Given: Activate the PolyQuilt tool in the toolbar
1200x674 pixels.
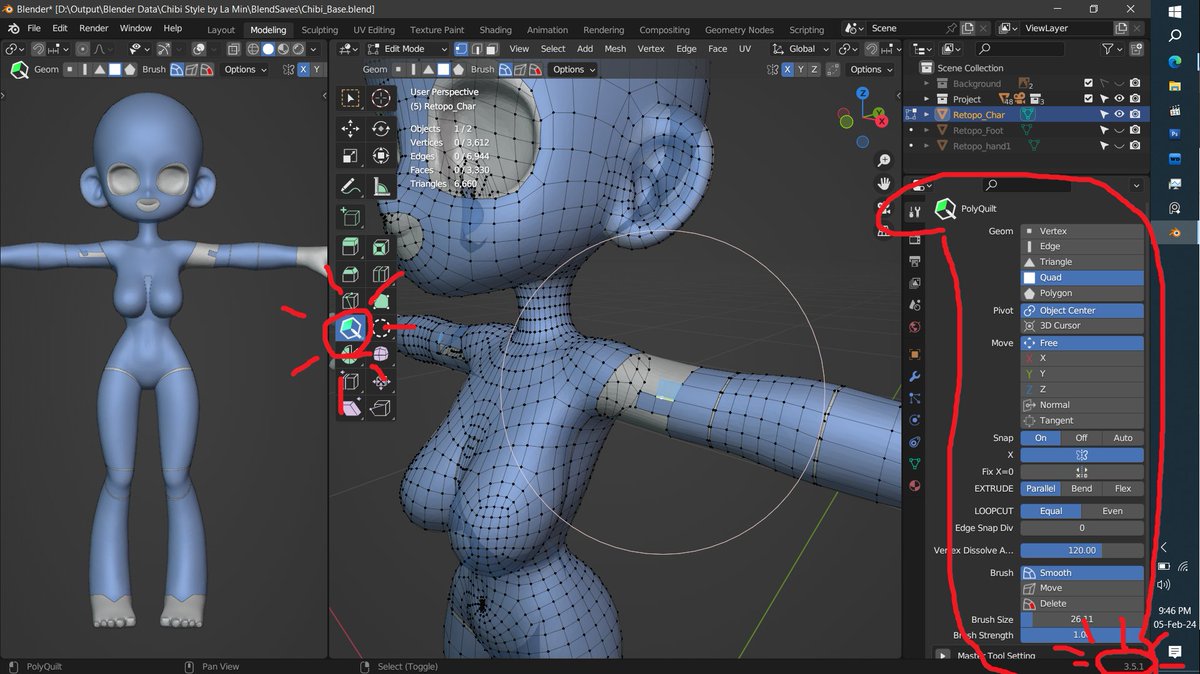Looking at the screenshot, I should [351, 328].
